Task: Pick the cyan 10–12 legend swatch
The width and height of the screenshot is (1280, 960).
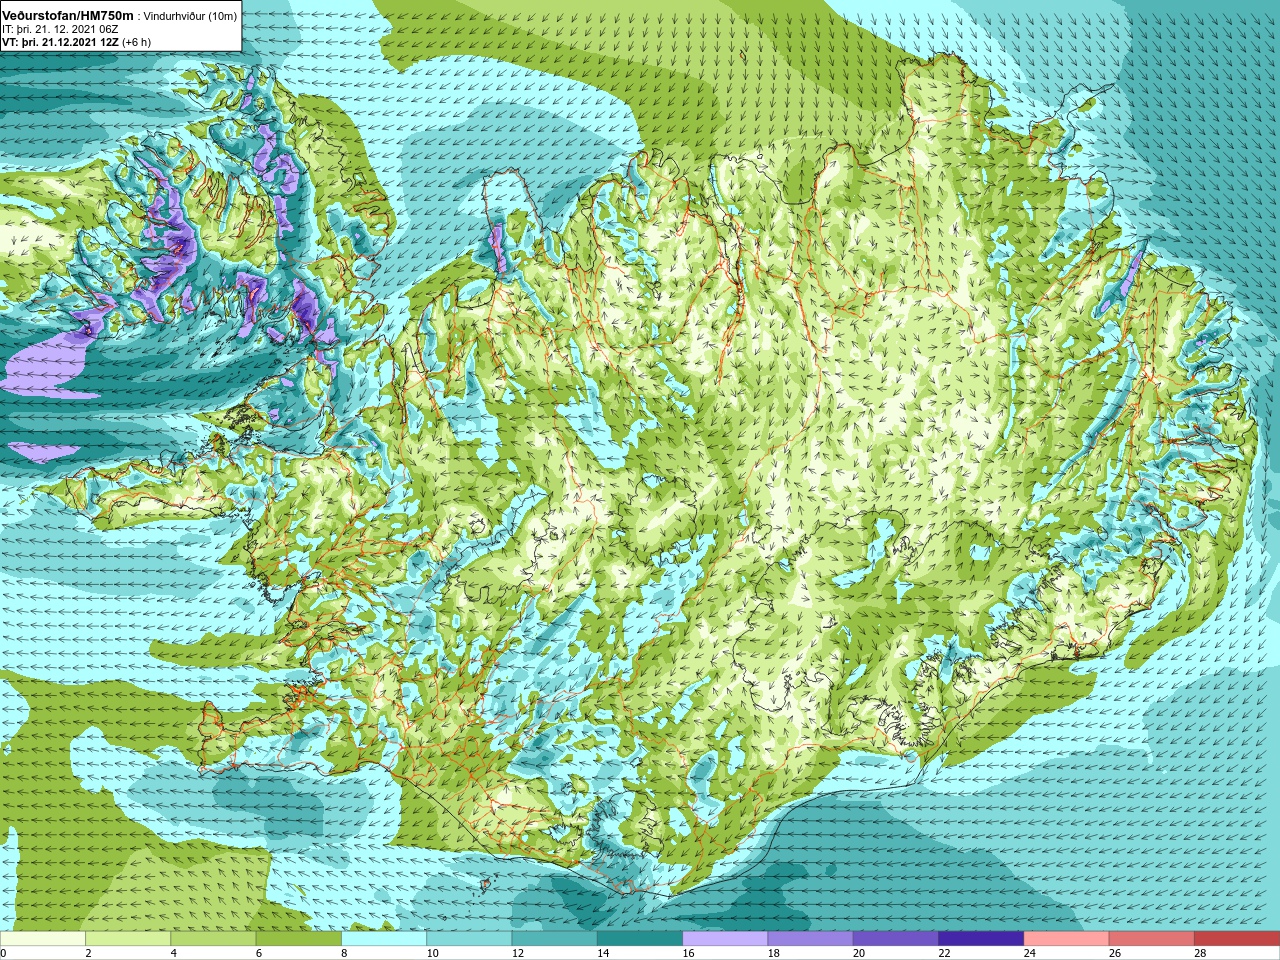Action: click(x=469, y=939)
